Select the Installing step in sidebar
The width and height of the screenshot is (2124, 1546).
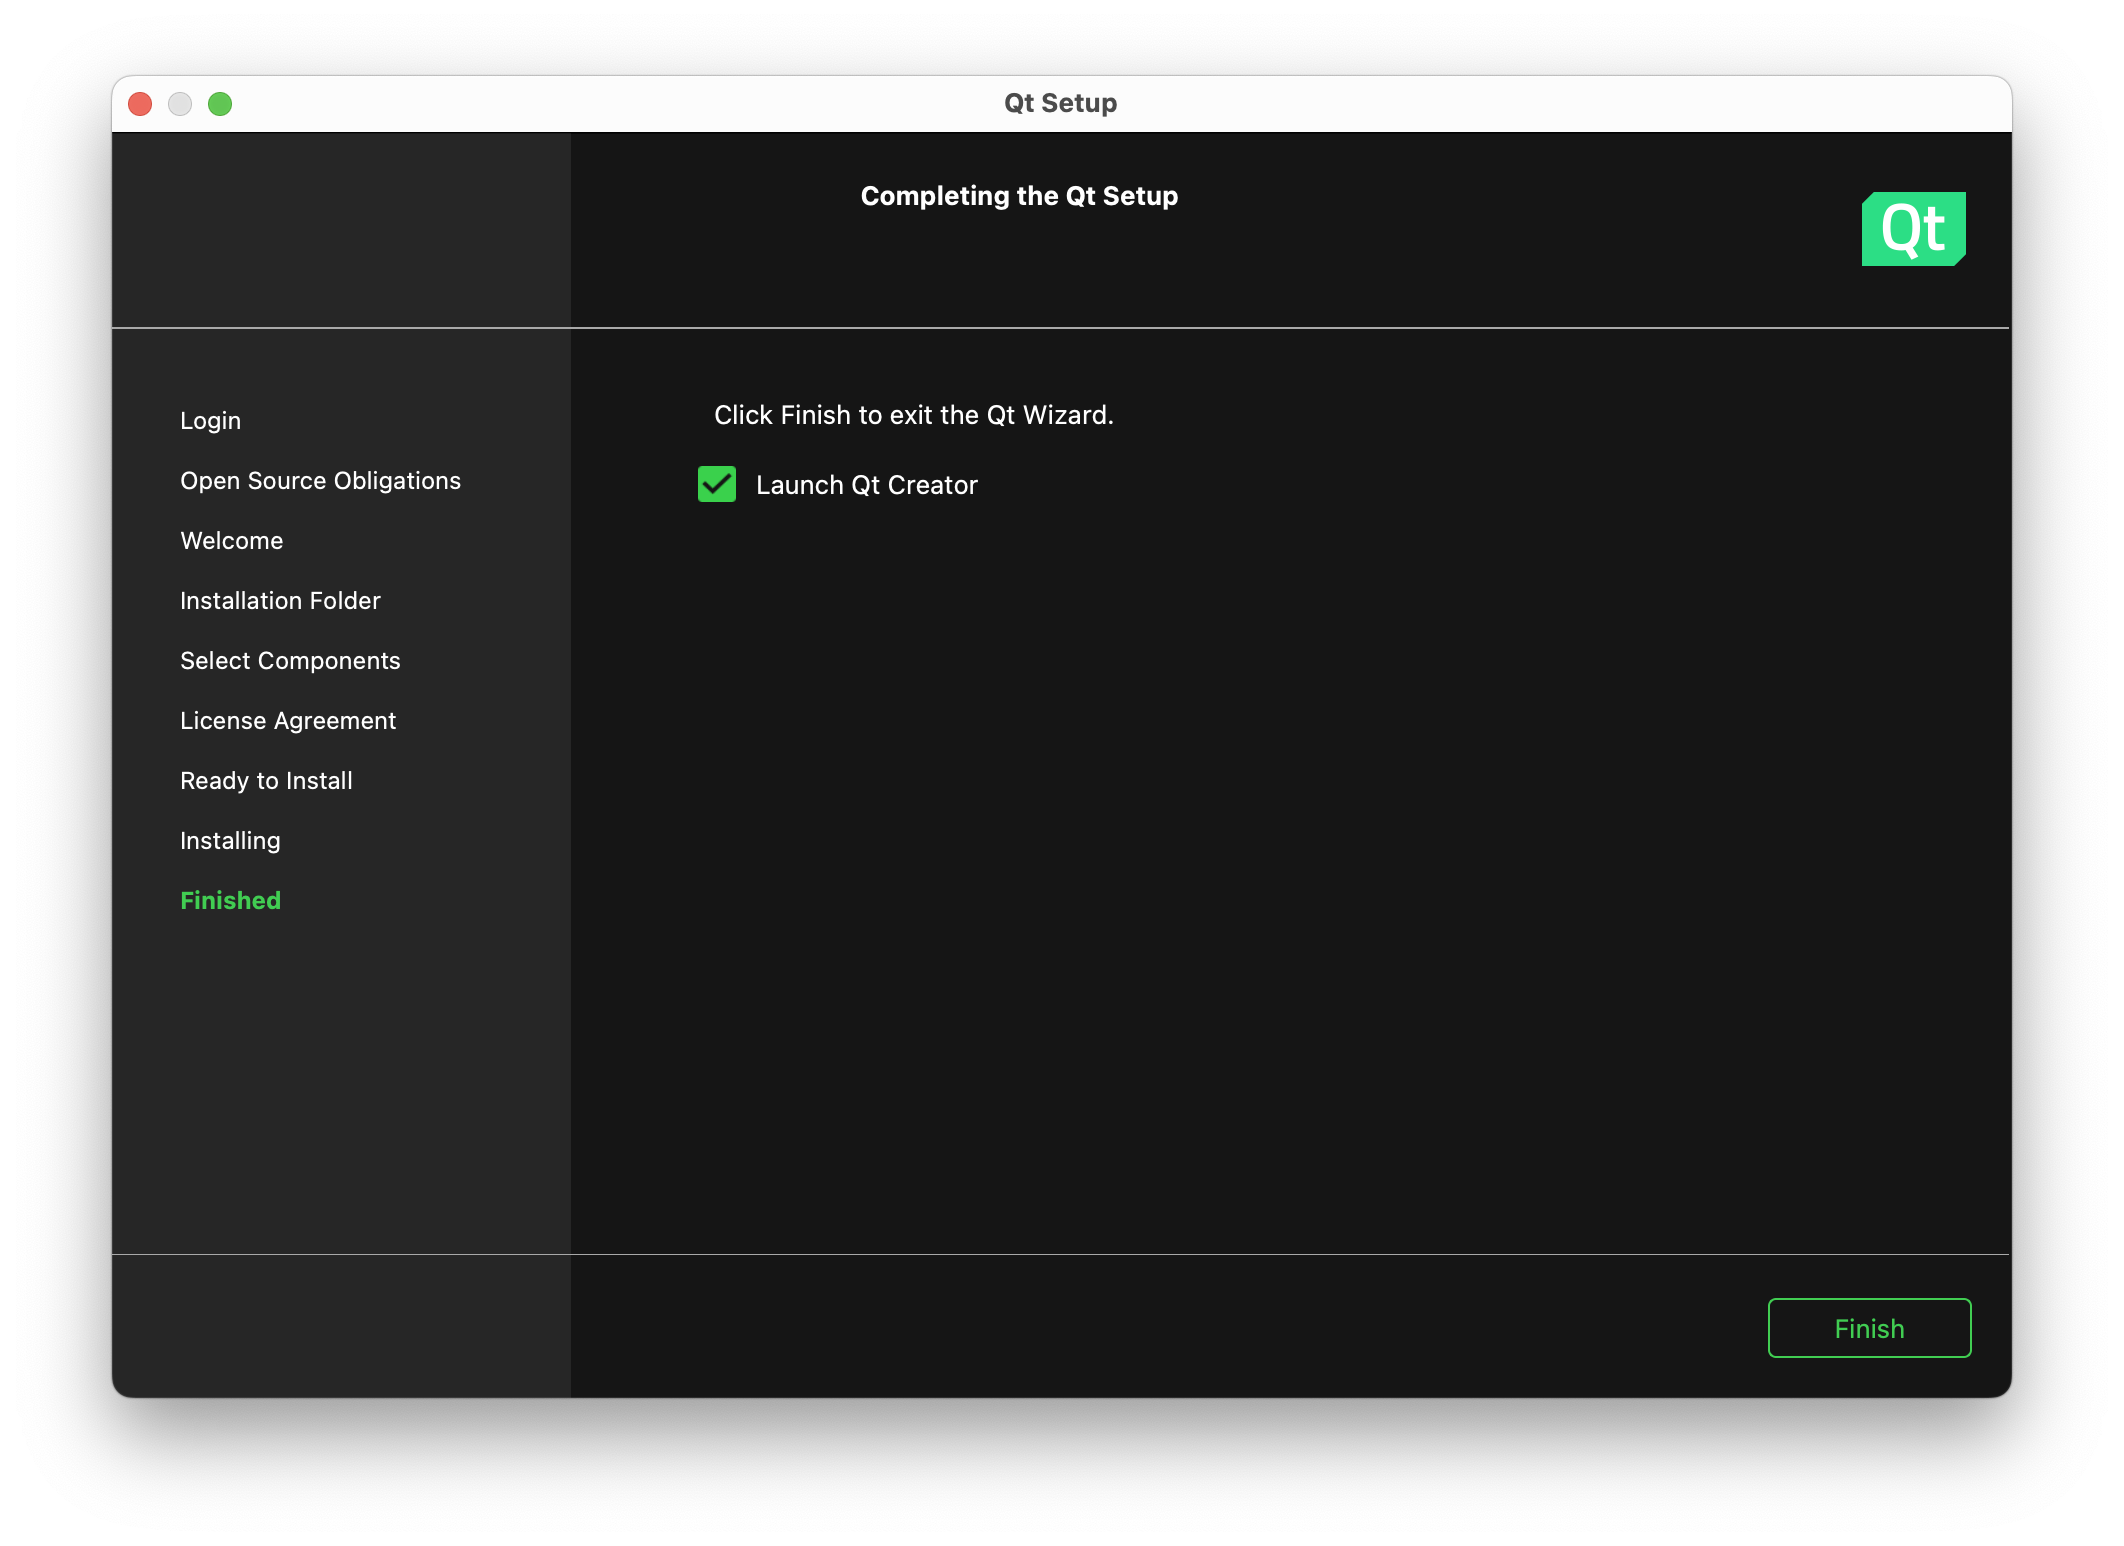(x=230, y=841)
